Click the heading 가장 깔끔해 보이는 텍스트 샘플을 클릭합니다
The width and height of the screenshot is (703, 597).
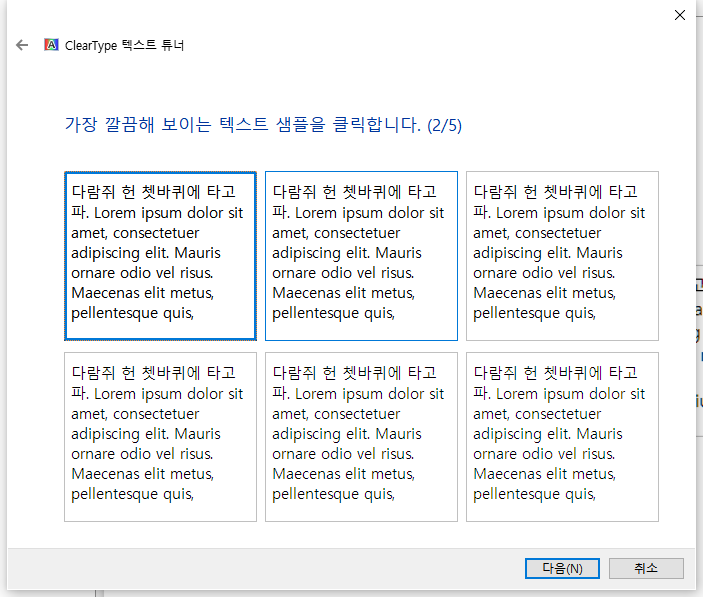point(263,125)
